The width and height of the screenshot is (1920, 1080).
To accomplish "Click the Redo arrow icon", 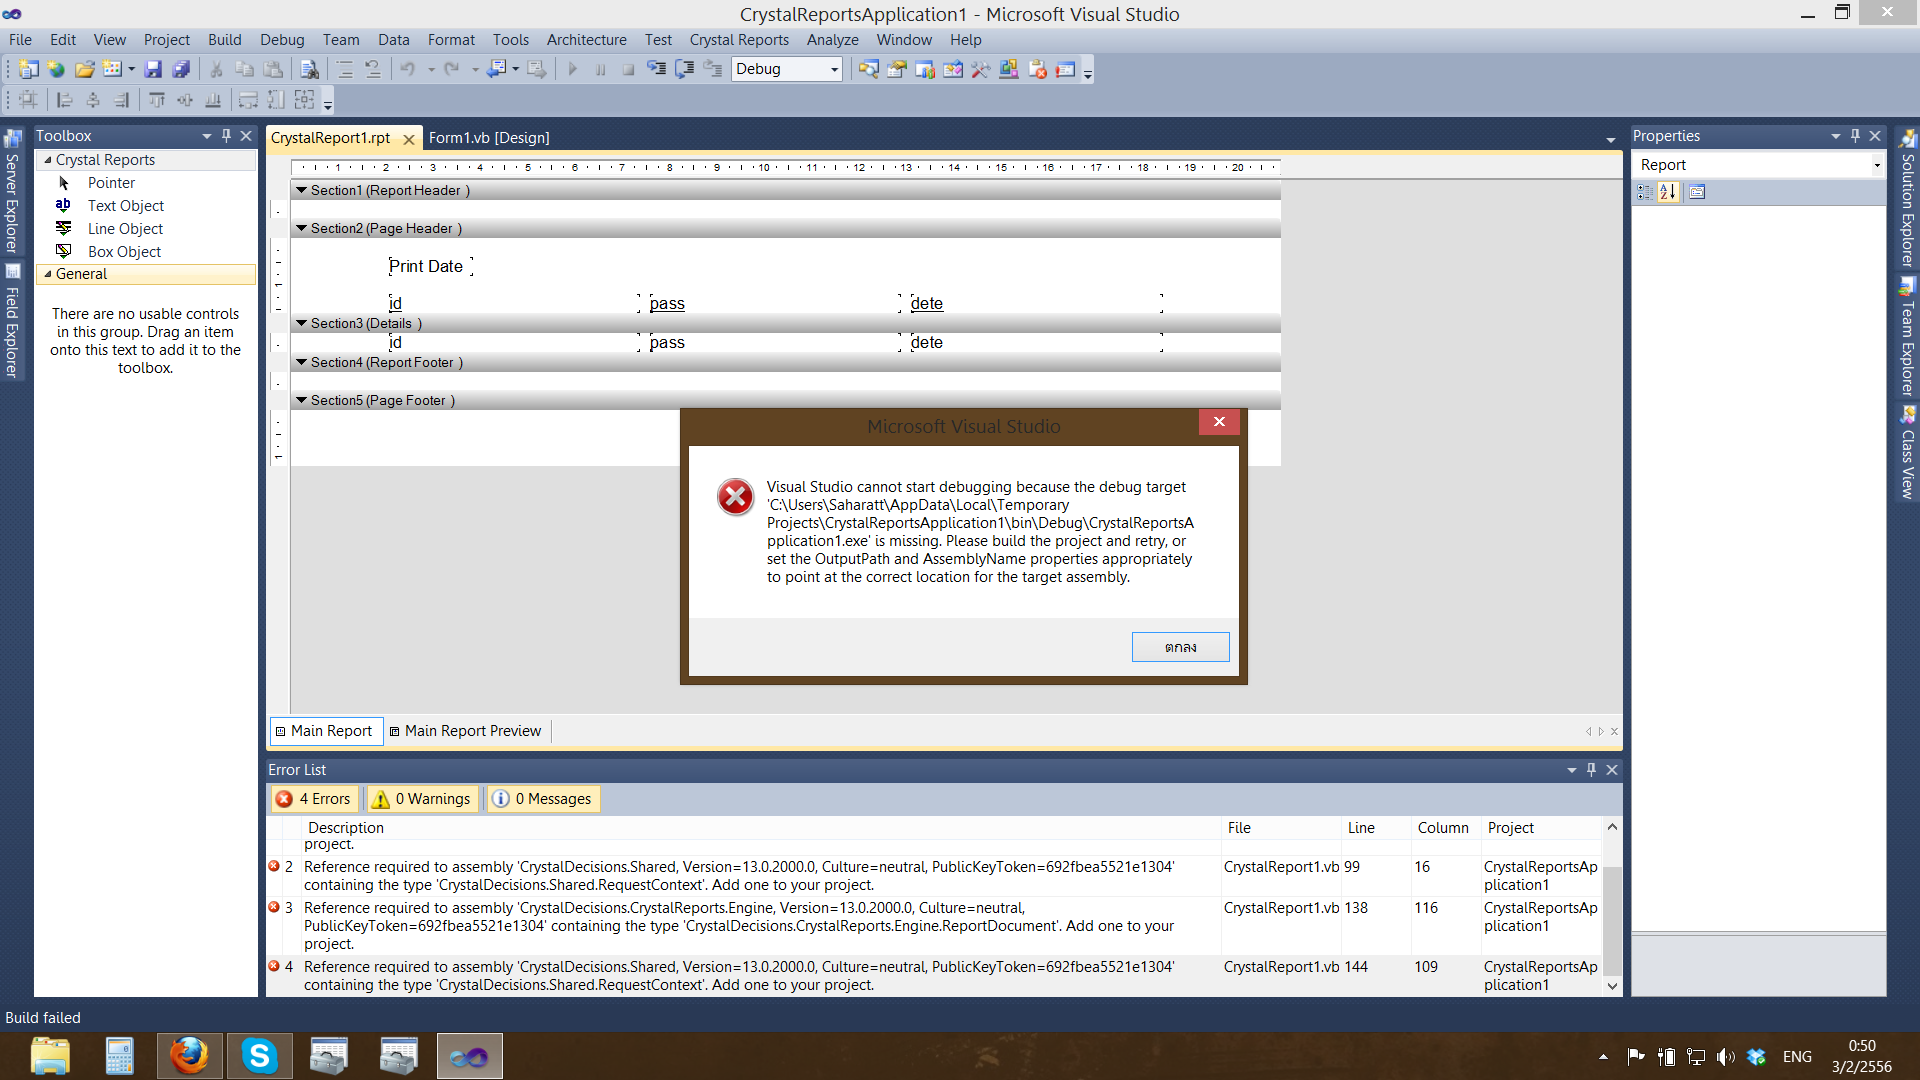I will coord(452,69).
